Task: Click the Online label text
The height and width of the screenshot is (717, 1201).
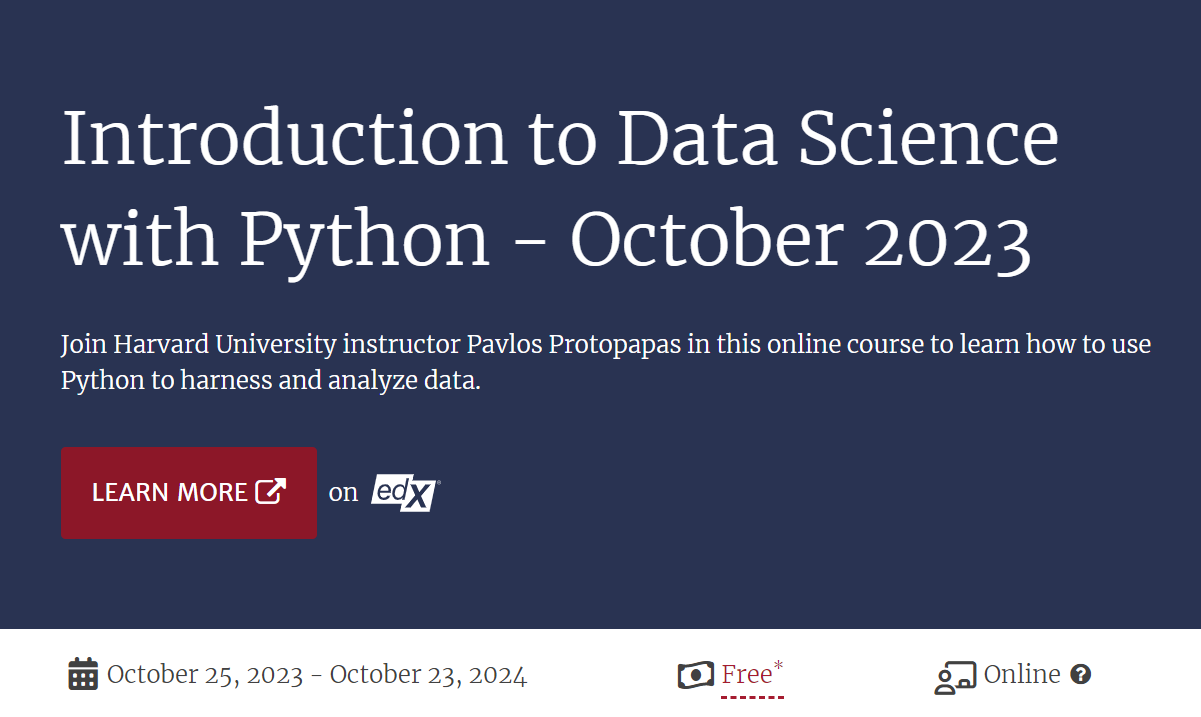Action: tap(1022, 674)
